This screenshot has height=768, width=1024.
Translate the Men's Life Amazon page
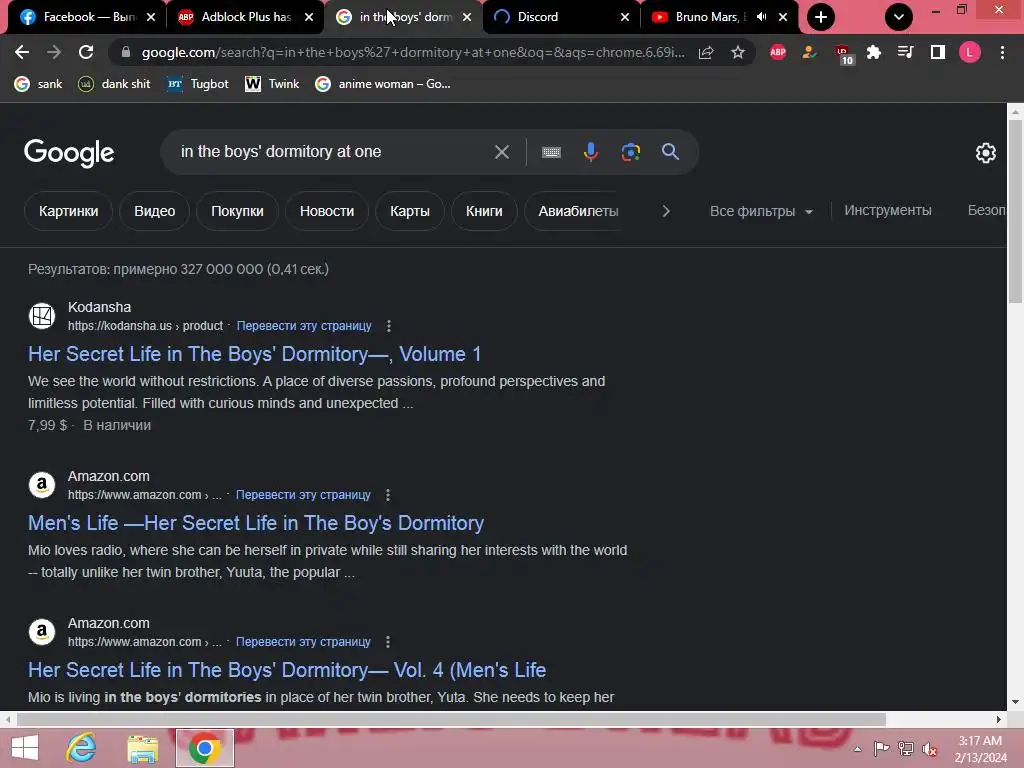(303, 495)
